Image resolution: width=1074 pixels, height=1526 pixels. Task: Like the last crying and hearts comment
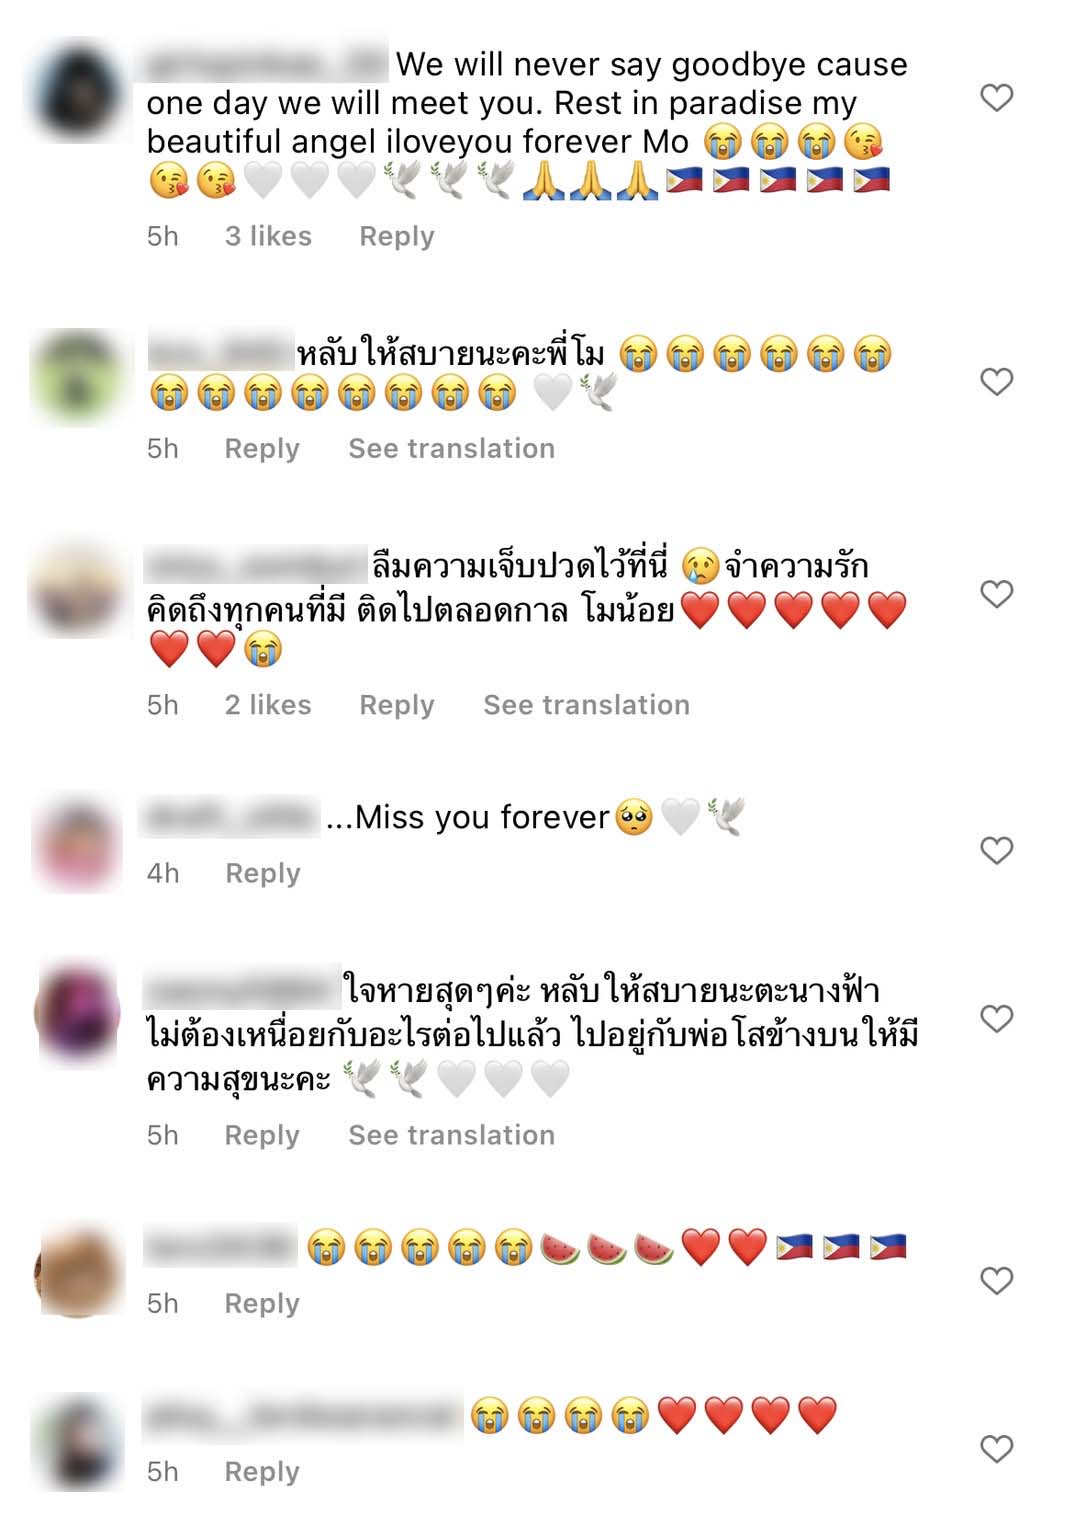tap(996, 1448)
